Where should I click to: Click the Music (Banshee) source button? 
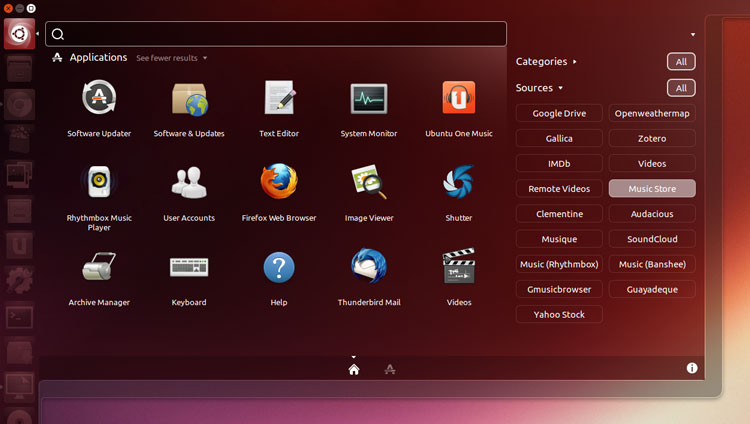(x=652, y=264)
